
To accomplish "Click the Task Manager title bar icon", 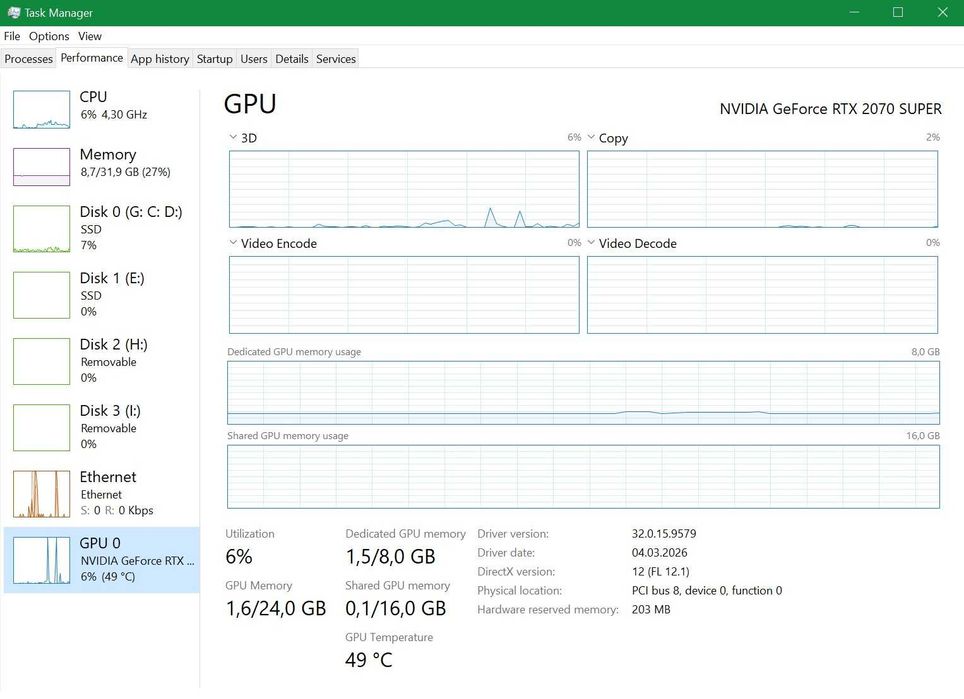I will [x=13, y=13].
